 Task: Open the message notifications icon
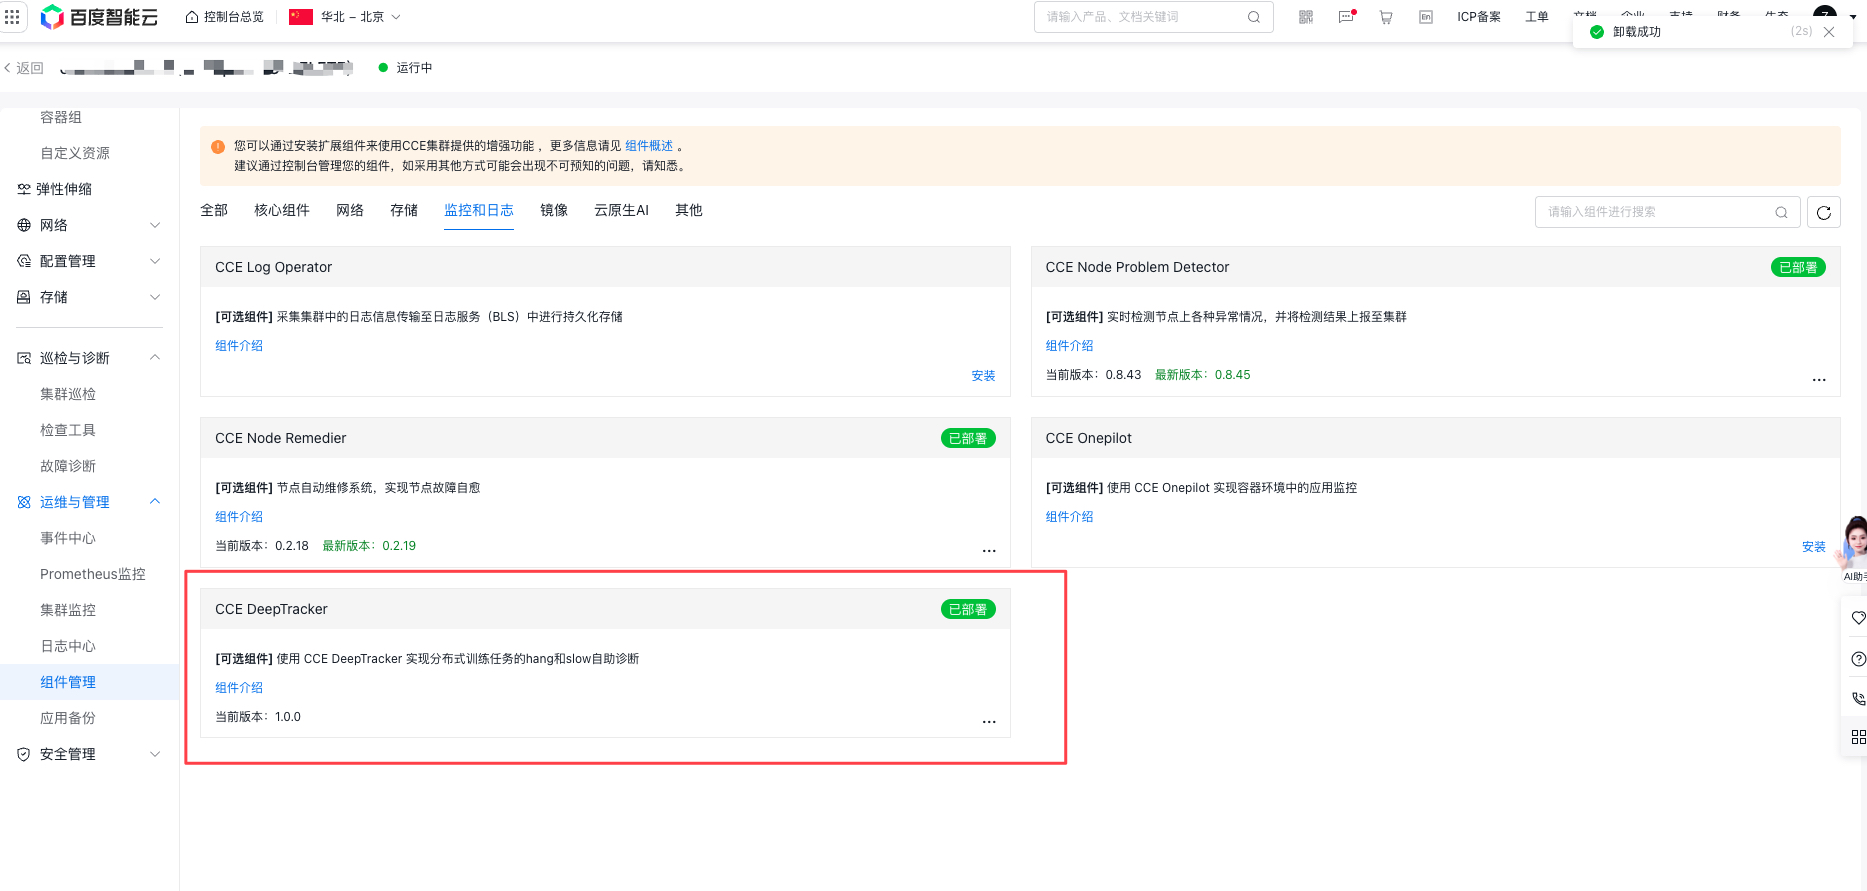1346,17
